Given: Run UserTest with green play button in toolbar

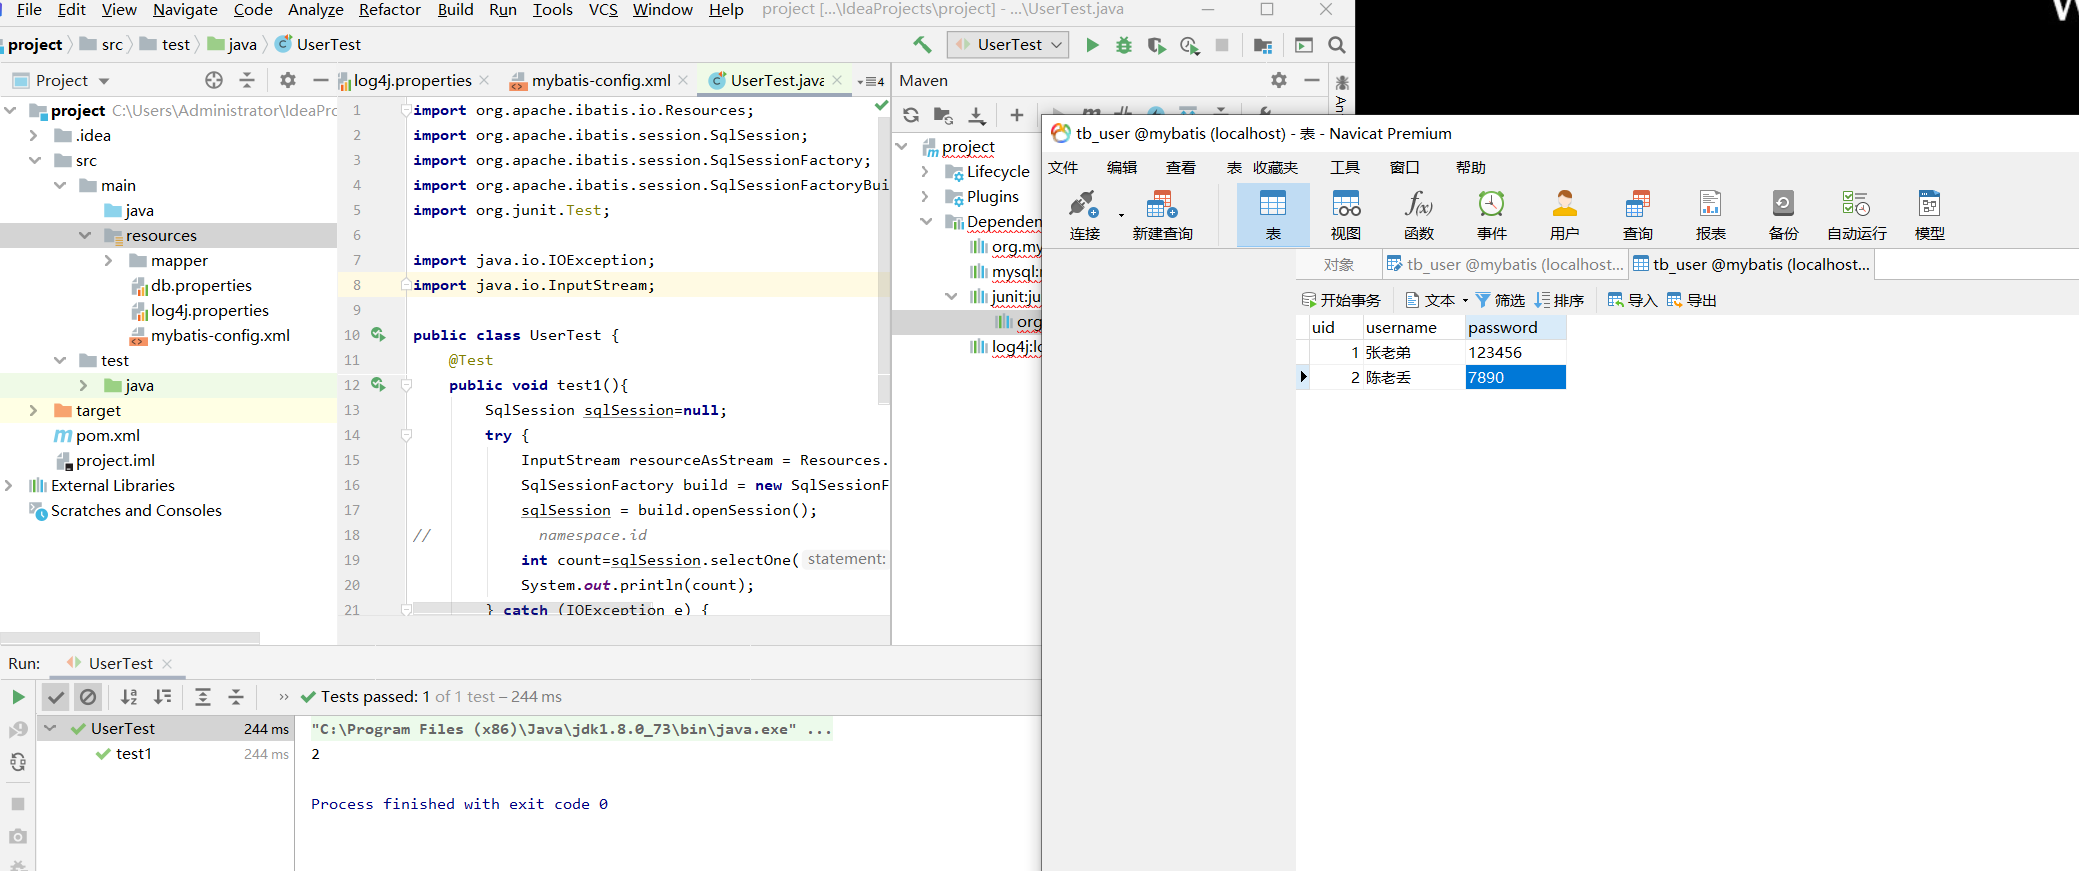Looking at the screenshot, I should 1092,45.
